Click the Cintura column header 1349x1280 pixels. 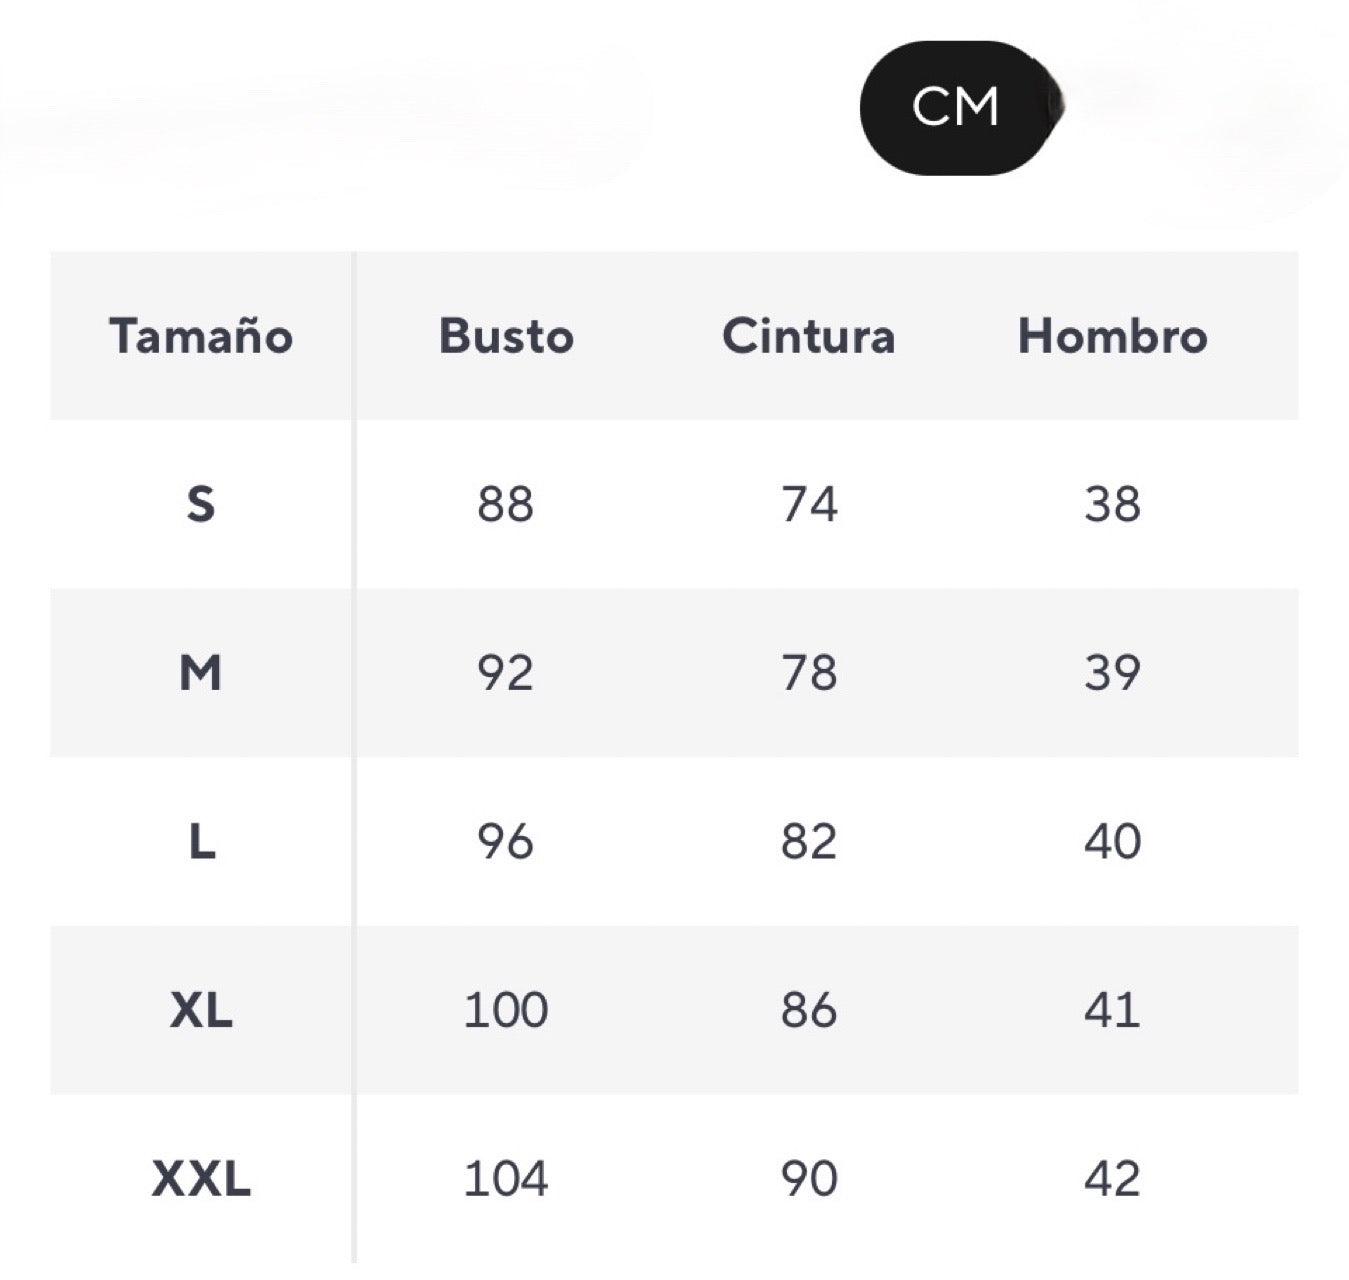click(808, 336)
